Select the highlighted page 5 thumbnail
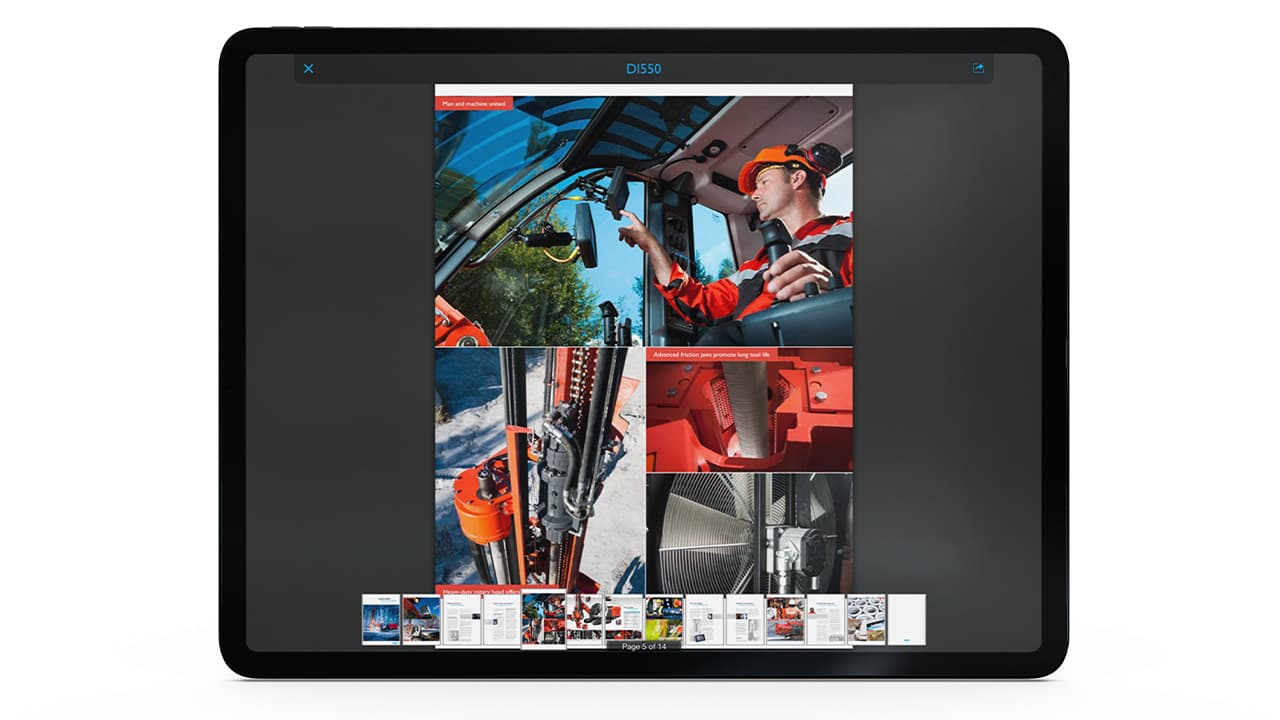 coord(544,620)
